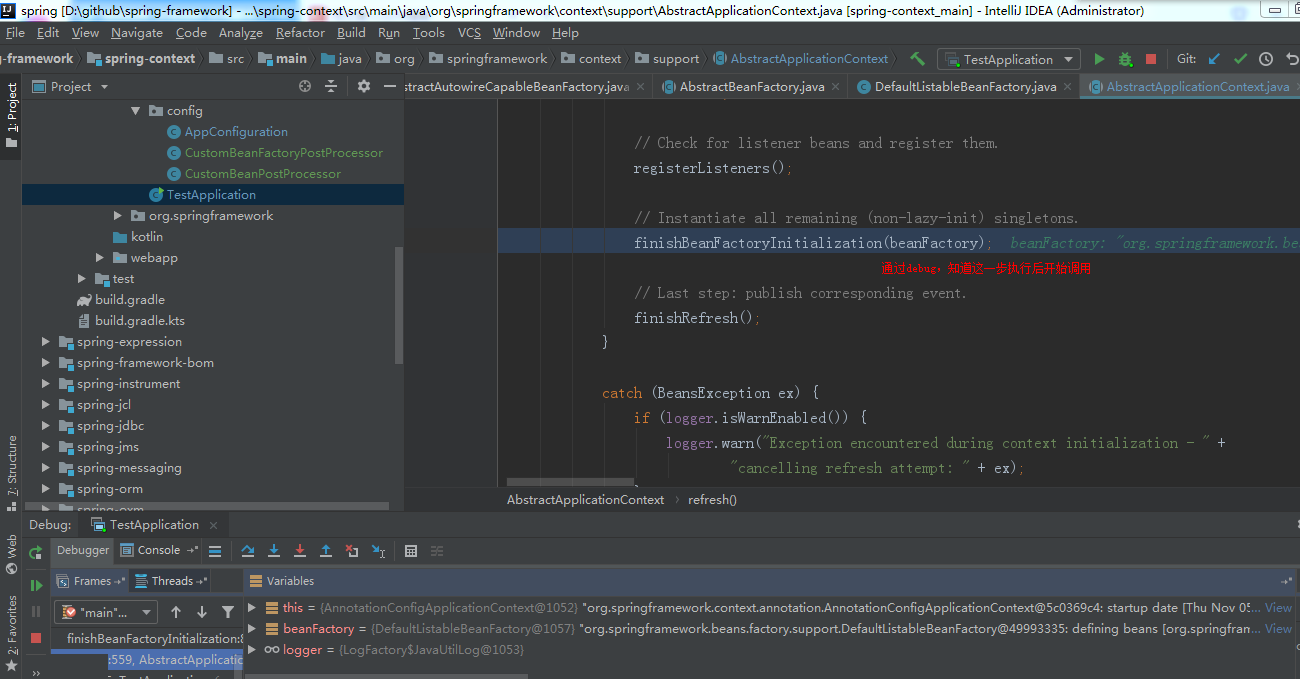Close TestApplication debug session tab
Viewport: 1300px width, 679px height.
click(x=211, y=525)
